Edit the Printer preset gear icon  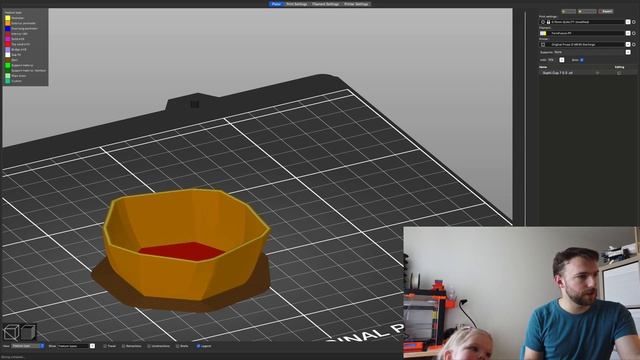point(634,44)
